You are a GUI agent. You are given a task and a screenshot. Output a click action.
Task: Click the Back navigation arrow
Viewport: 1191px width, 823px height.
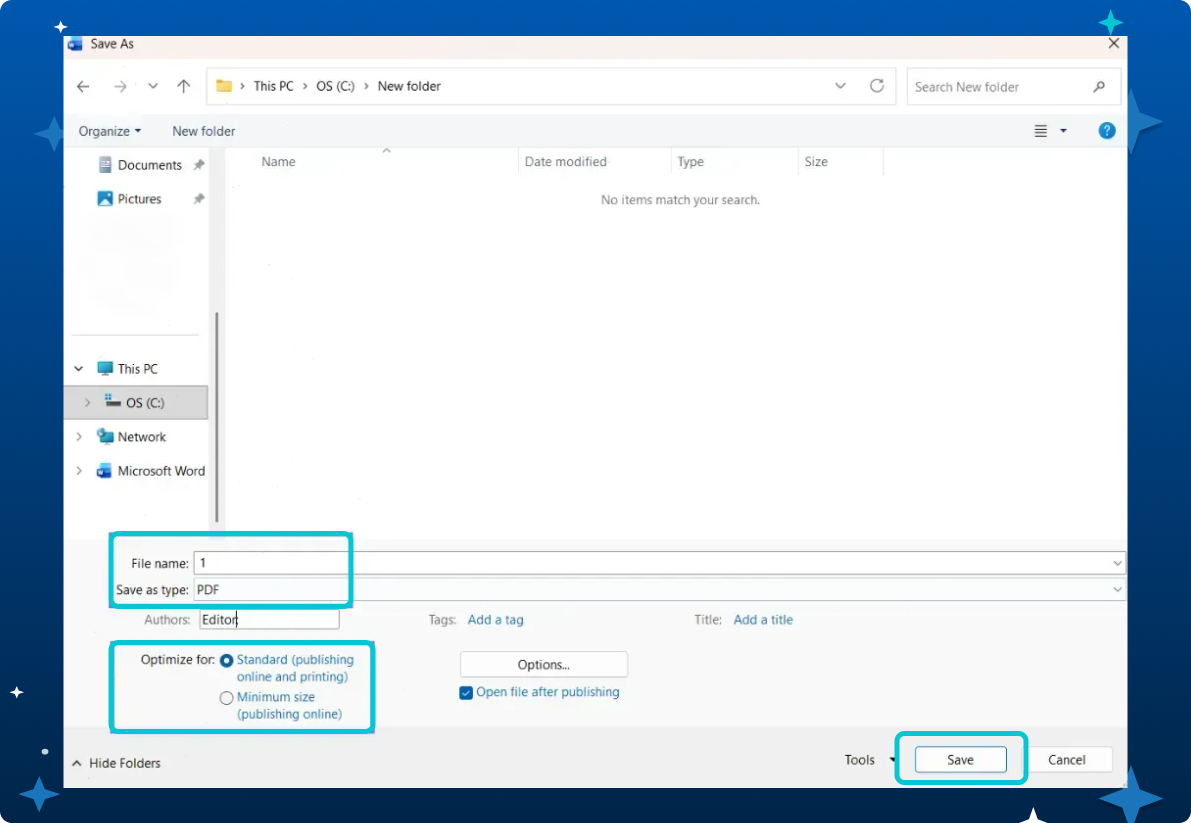tap(83, 86)
